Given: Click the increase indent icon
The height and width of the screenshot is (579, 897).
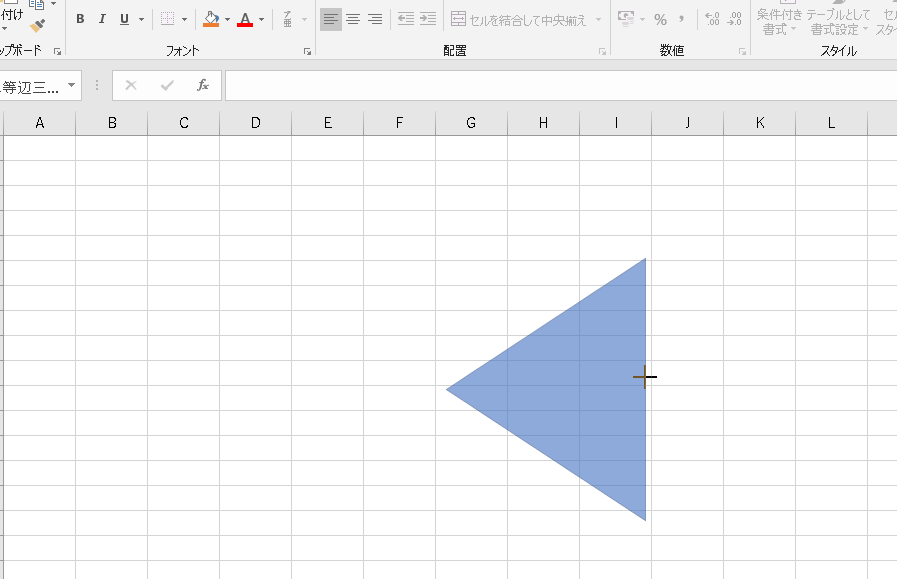Looking at the screenshot, I should point(428,19).
